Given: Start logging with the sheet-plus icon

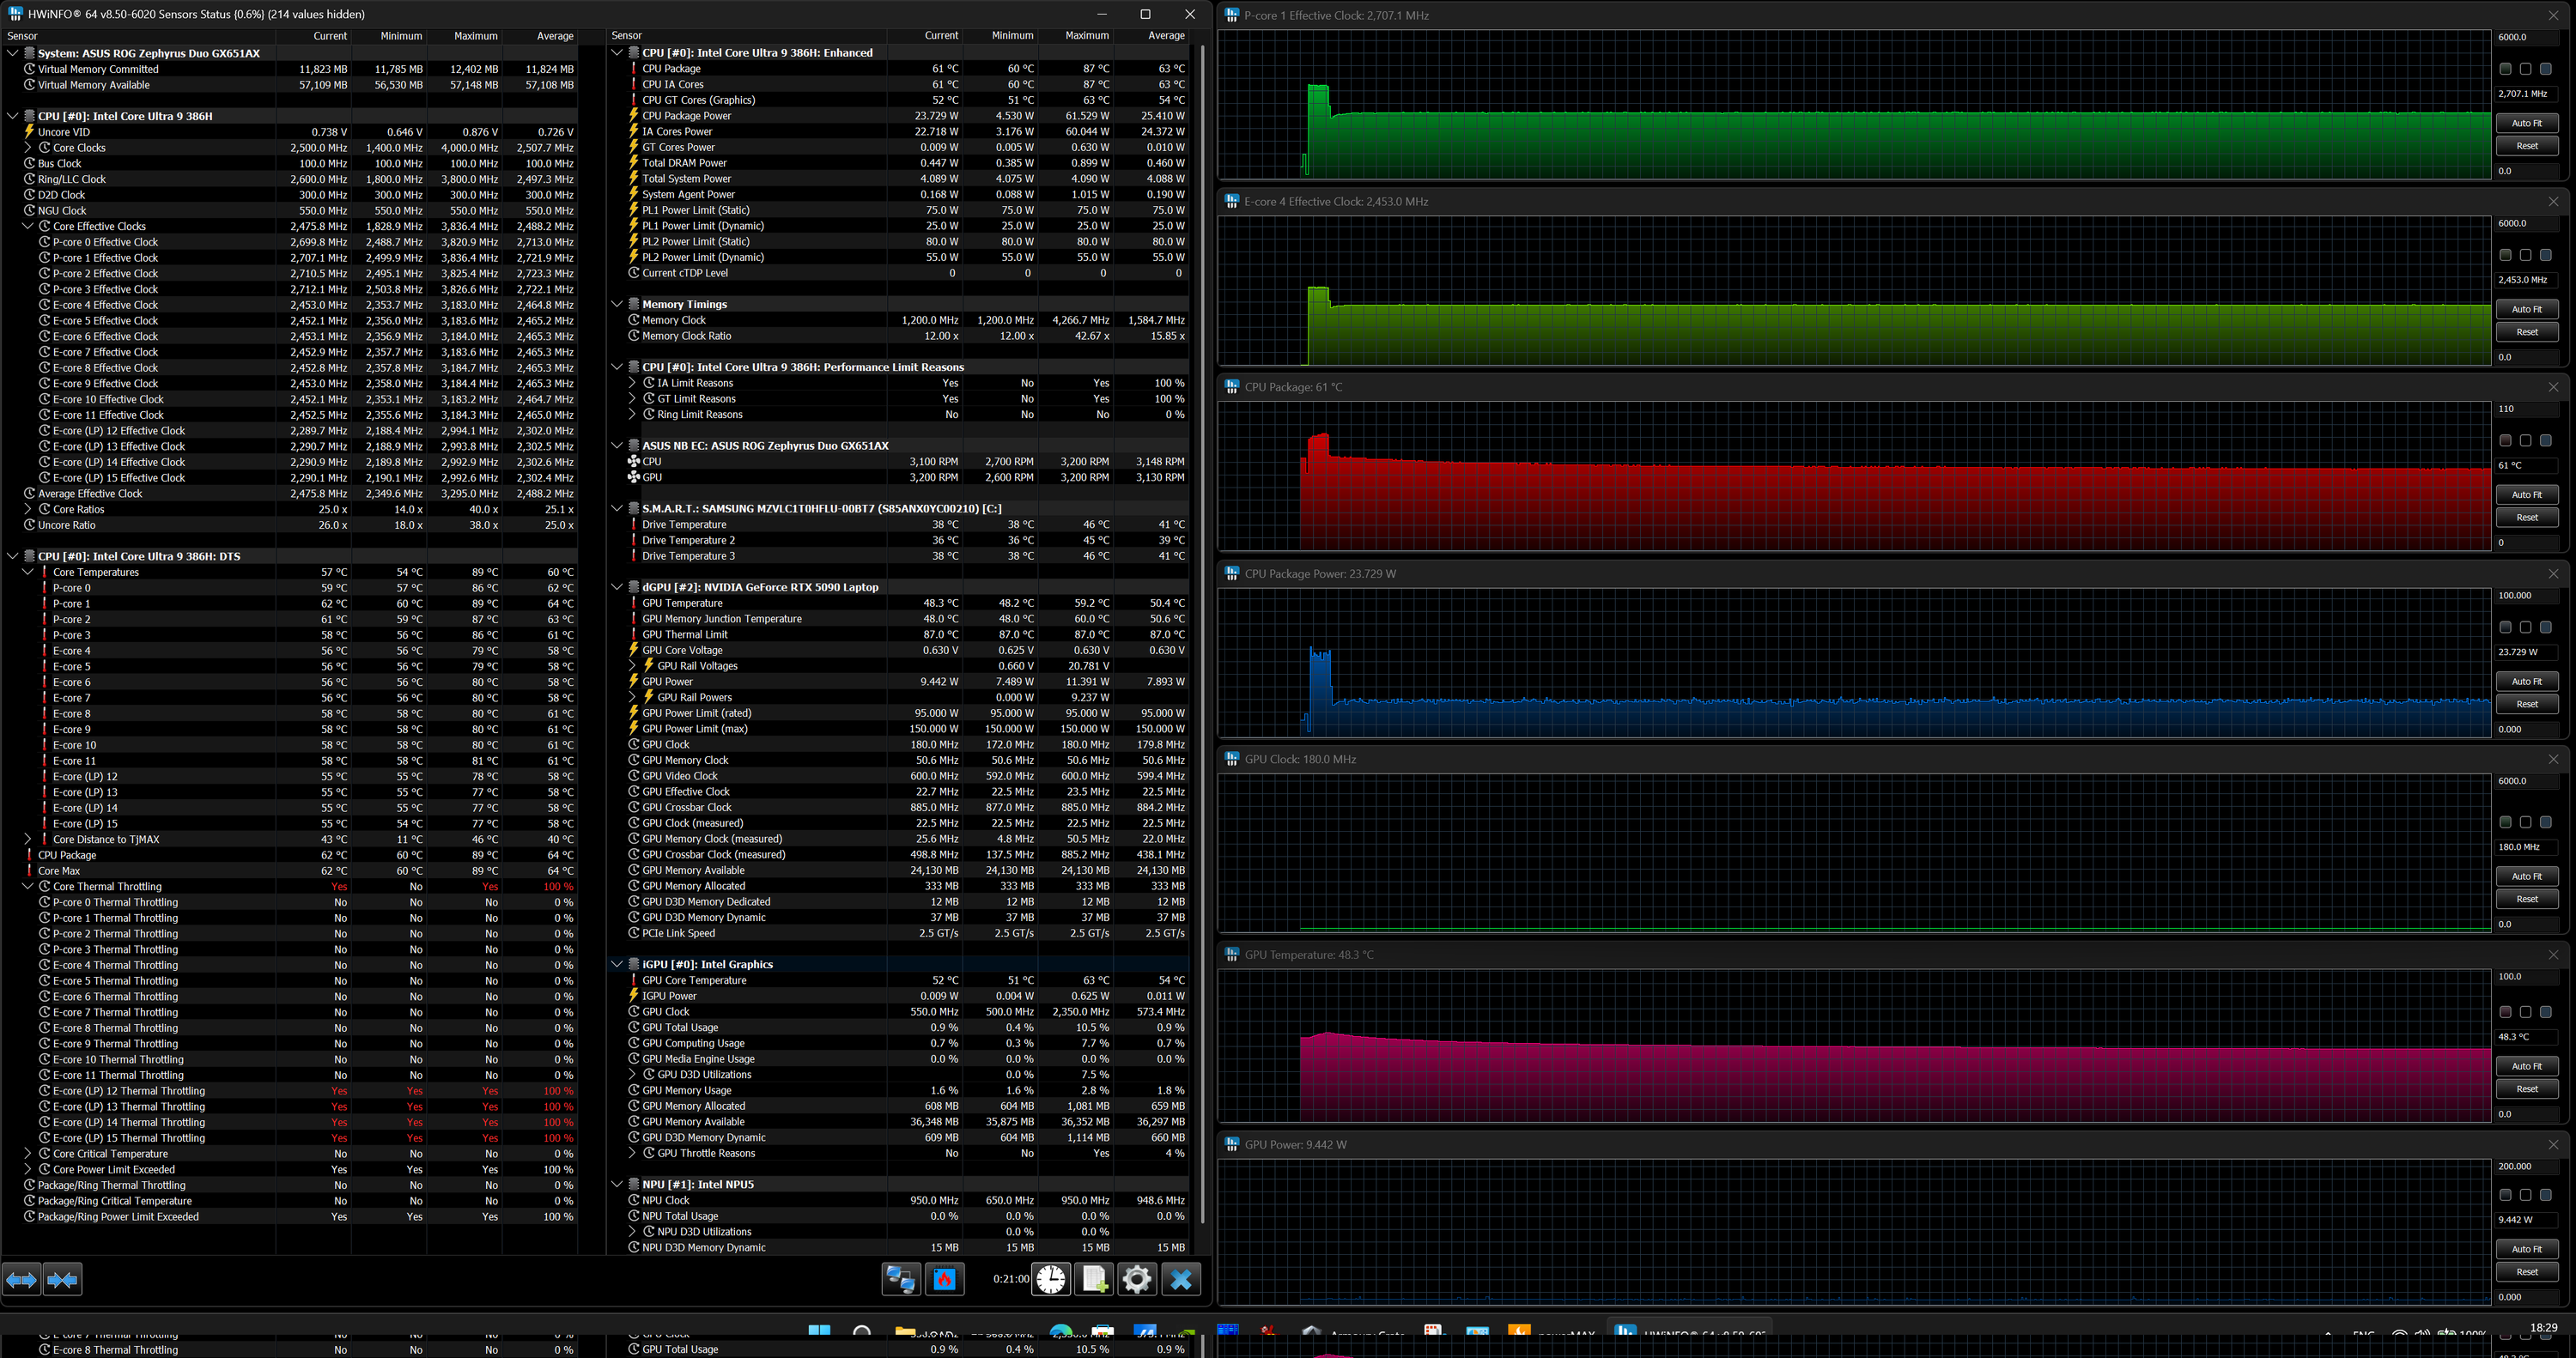Looking at the screenshot, I should tap(1095, 1279).
